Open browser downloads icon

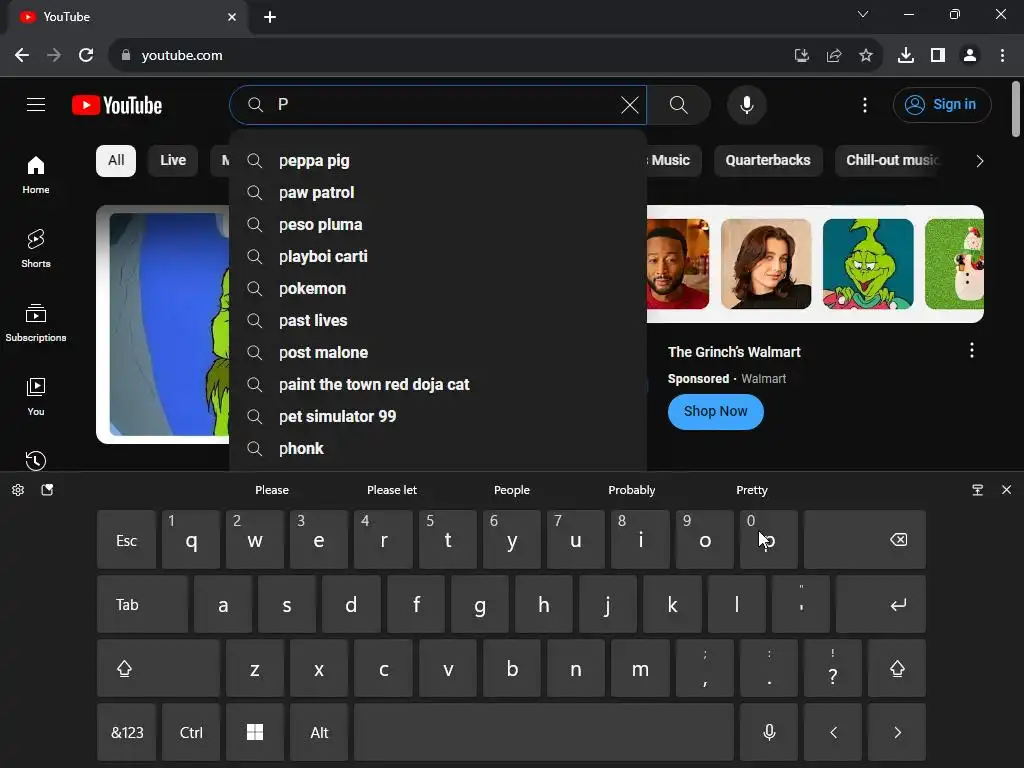[905, 56]
